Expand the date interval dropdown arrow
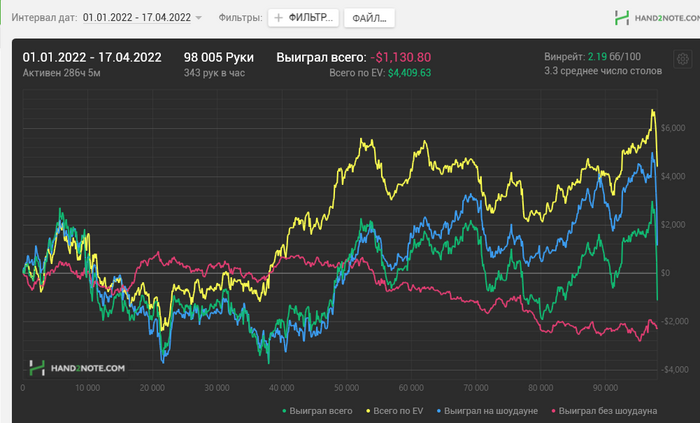This screenshot has width=700, height=423. pyautogui.click(x=198, y=18)
